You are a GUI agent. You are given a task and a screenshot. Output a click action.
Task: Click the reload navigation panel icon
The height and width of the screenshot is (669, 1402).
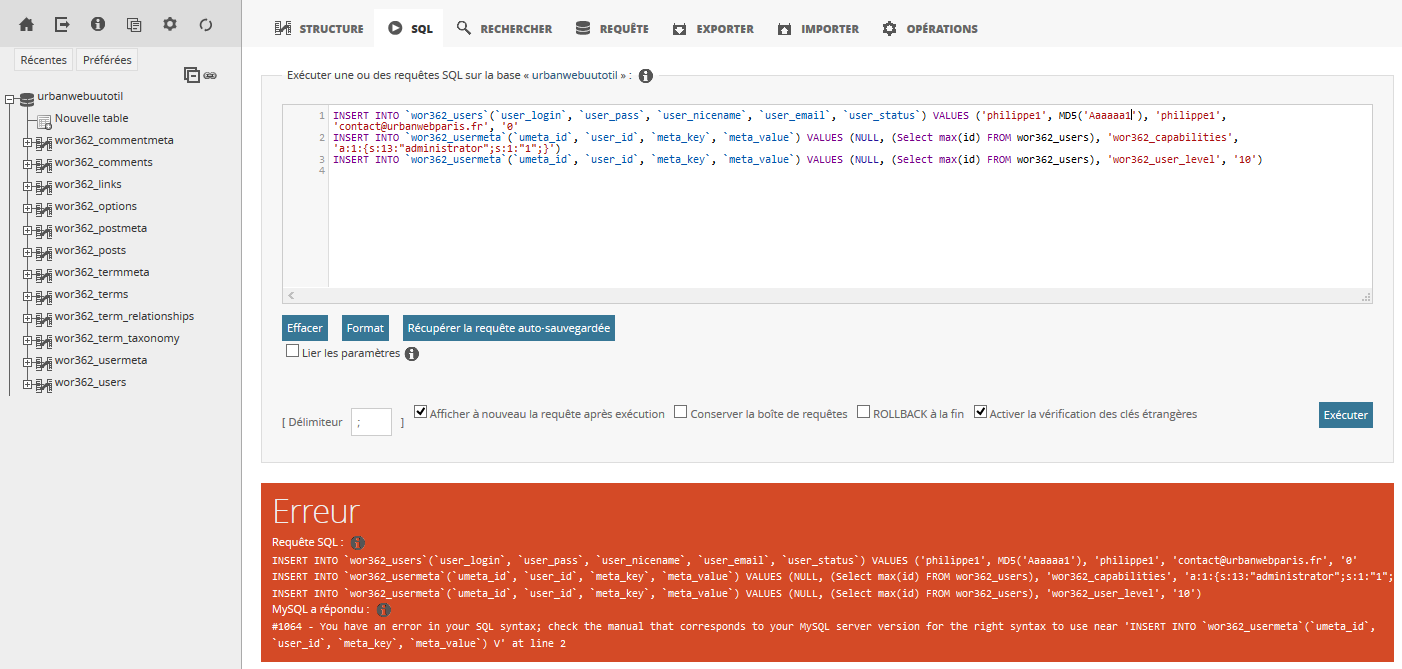[x=206, y=24]
